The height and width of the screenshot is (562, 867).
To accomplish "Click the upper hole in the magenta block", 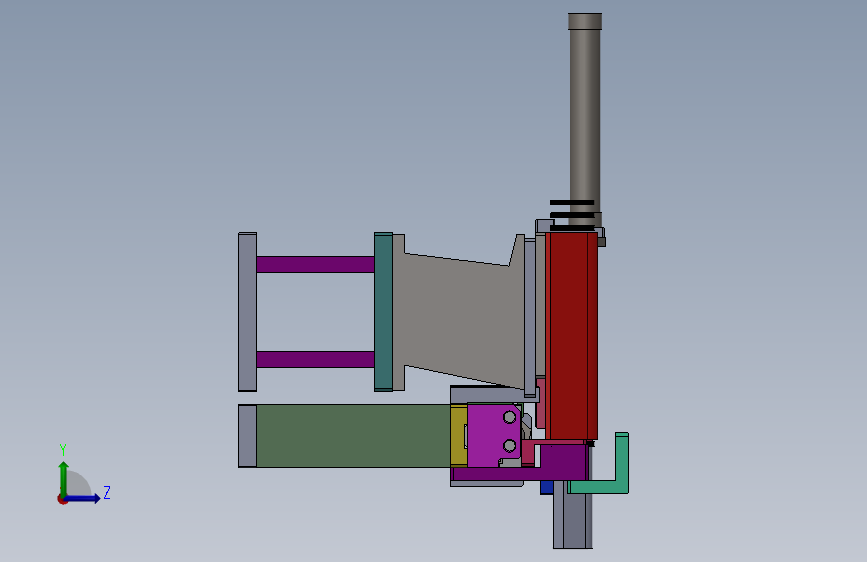I will point(509,417).
